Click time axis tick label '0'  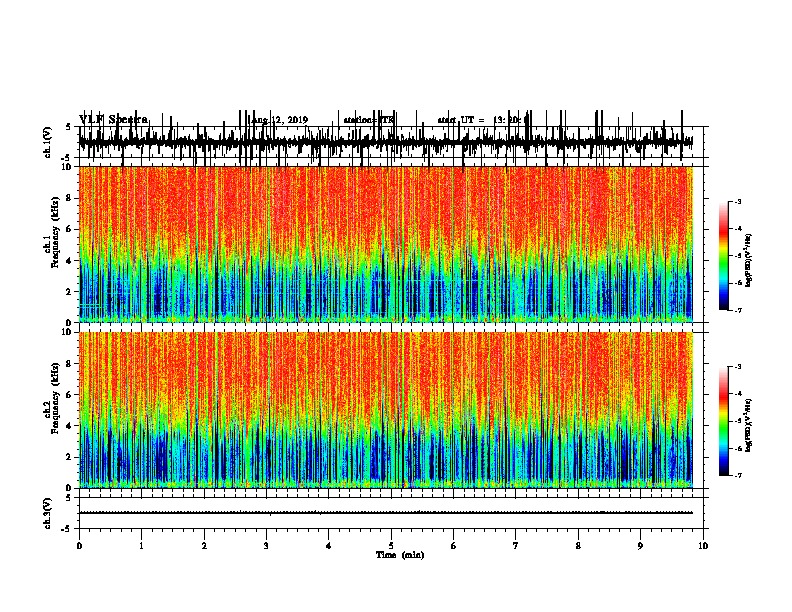[79, 546]
